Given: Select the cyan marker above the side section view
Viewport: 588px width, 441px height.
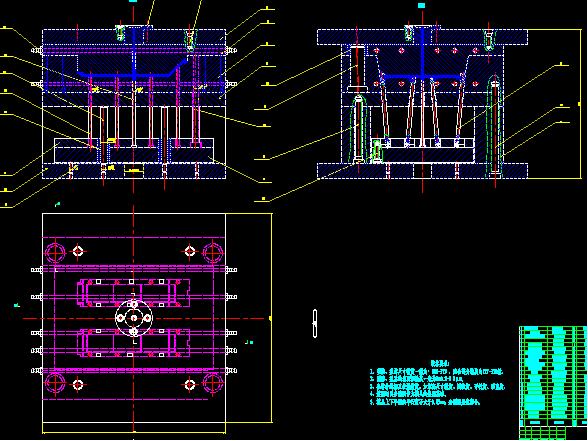Looking at the screenshot, I should 422,6.
